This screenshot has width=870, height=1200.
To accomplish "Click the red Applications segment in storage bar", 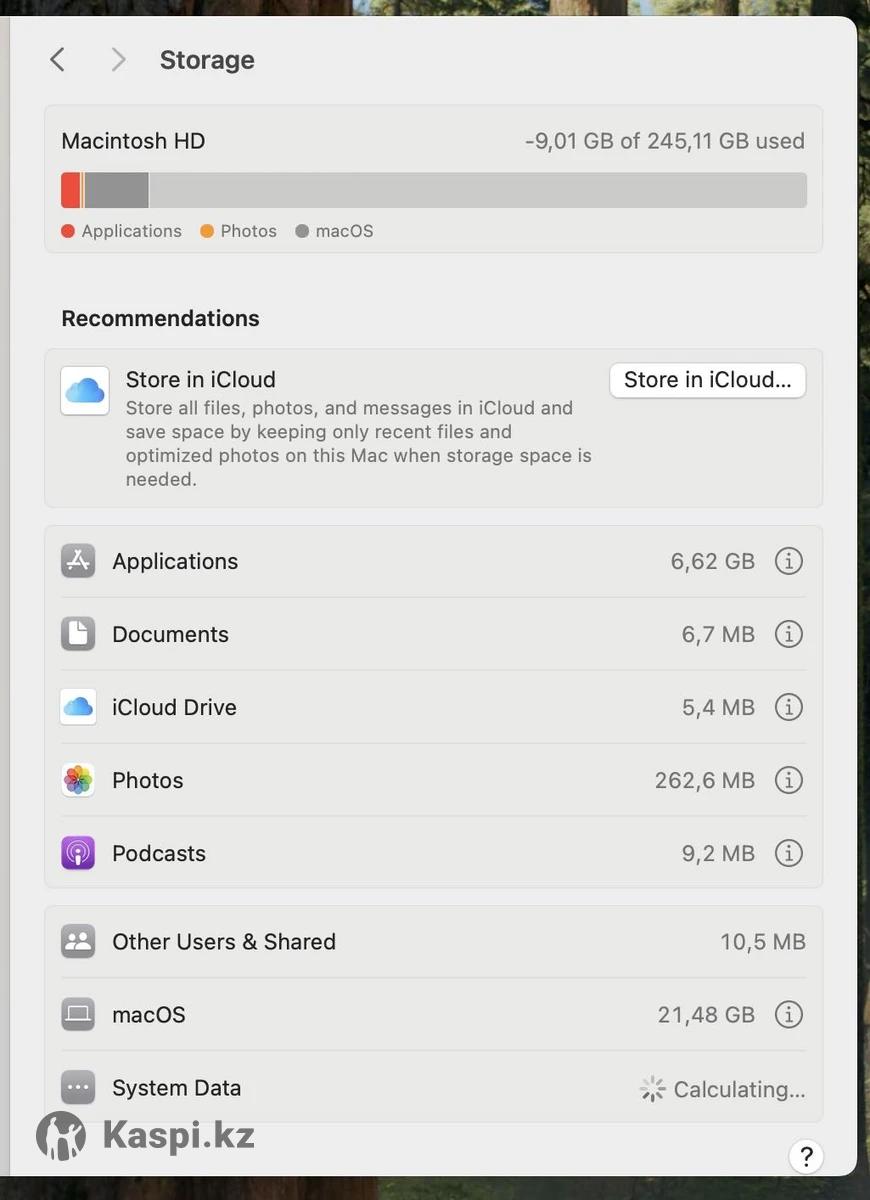I will point(71,190).
